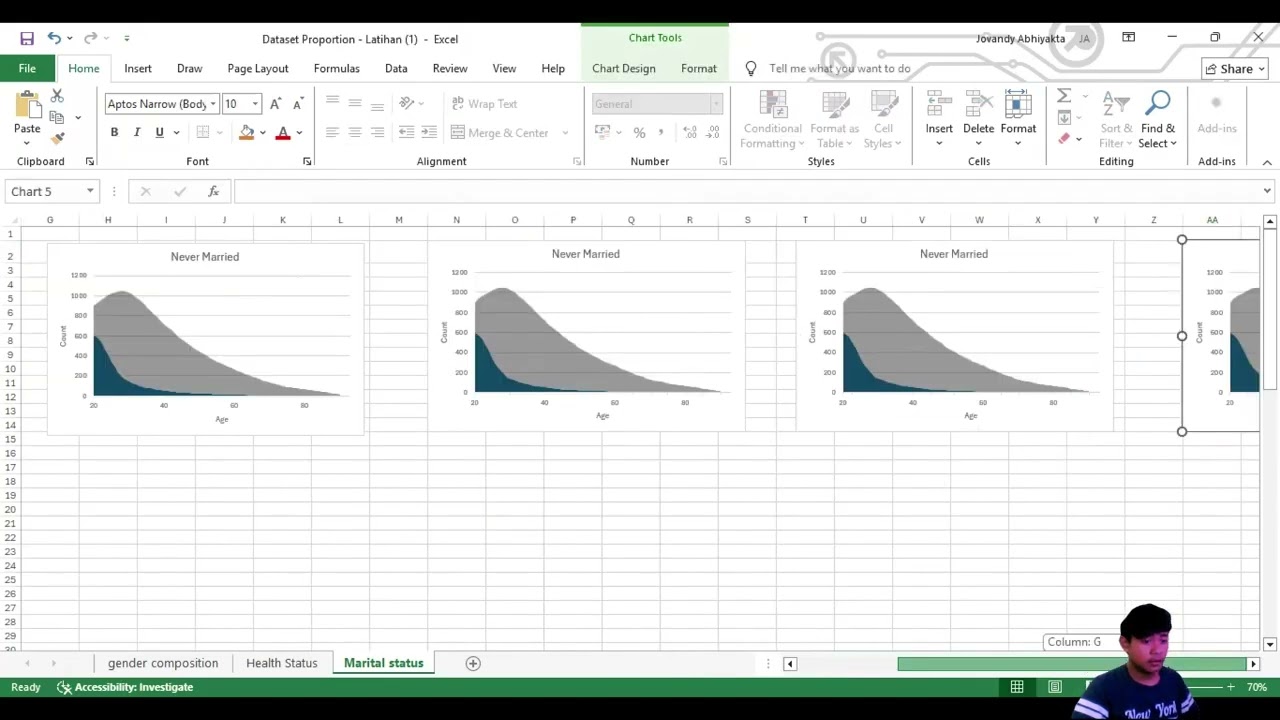The image size is (1280, 720).
Task: Click the Paste clipboard icon
Action: 27,104
